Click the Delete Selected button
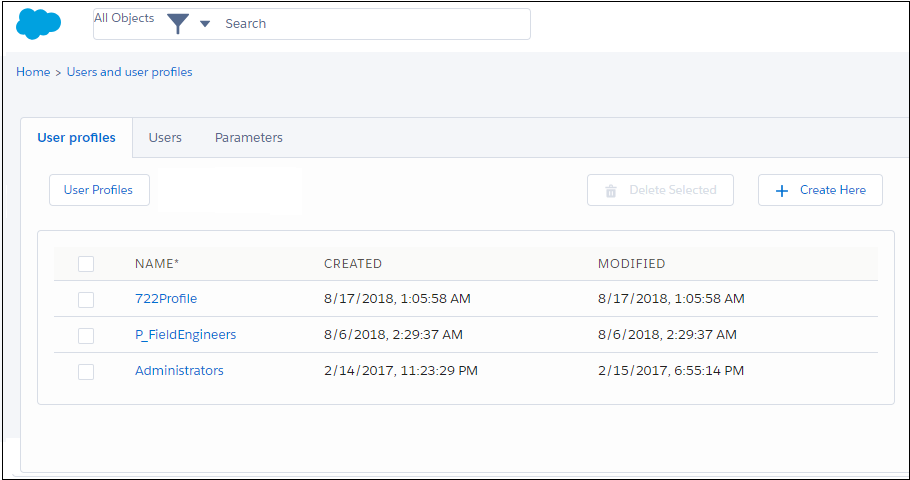The width and height of the screenshot is (910, 480). tap(660, 190)
